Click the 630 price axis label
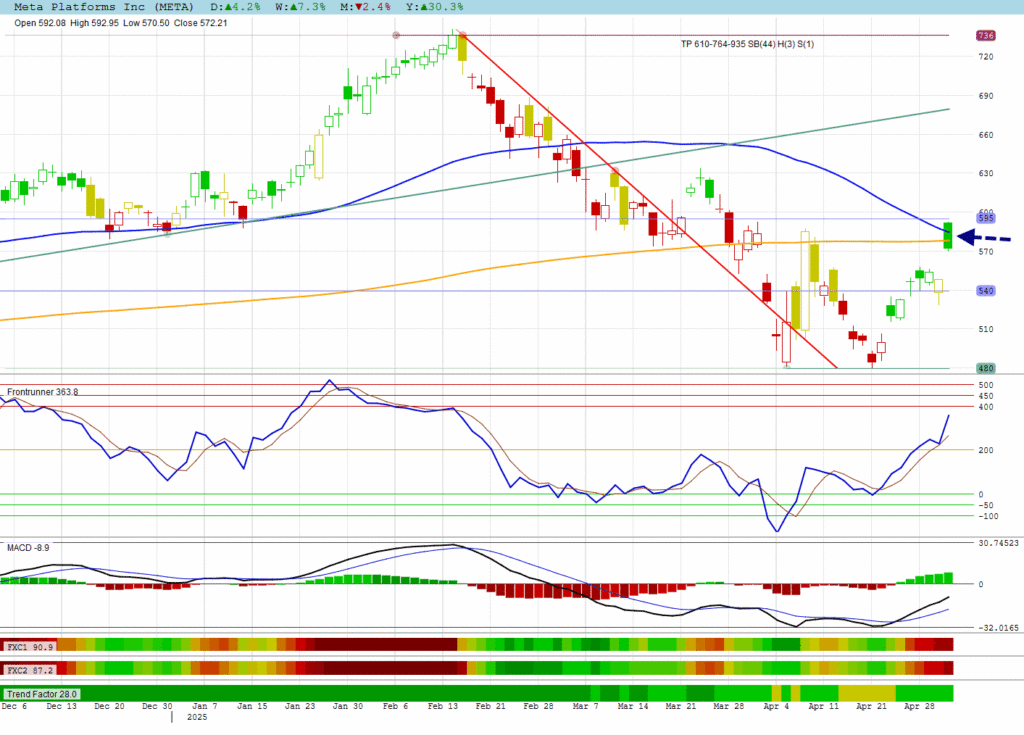1024x735 pixels. click(985, 174)
